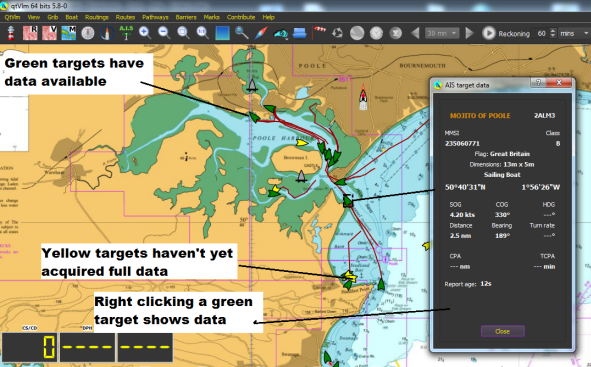Open the Contribute menu
The image size is (591, 367).
241,17
